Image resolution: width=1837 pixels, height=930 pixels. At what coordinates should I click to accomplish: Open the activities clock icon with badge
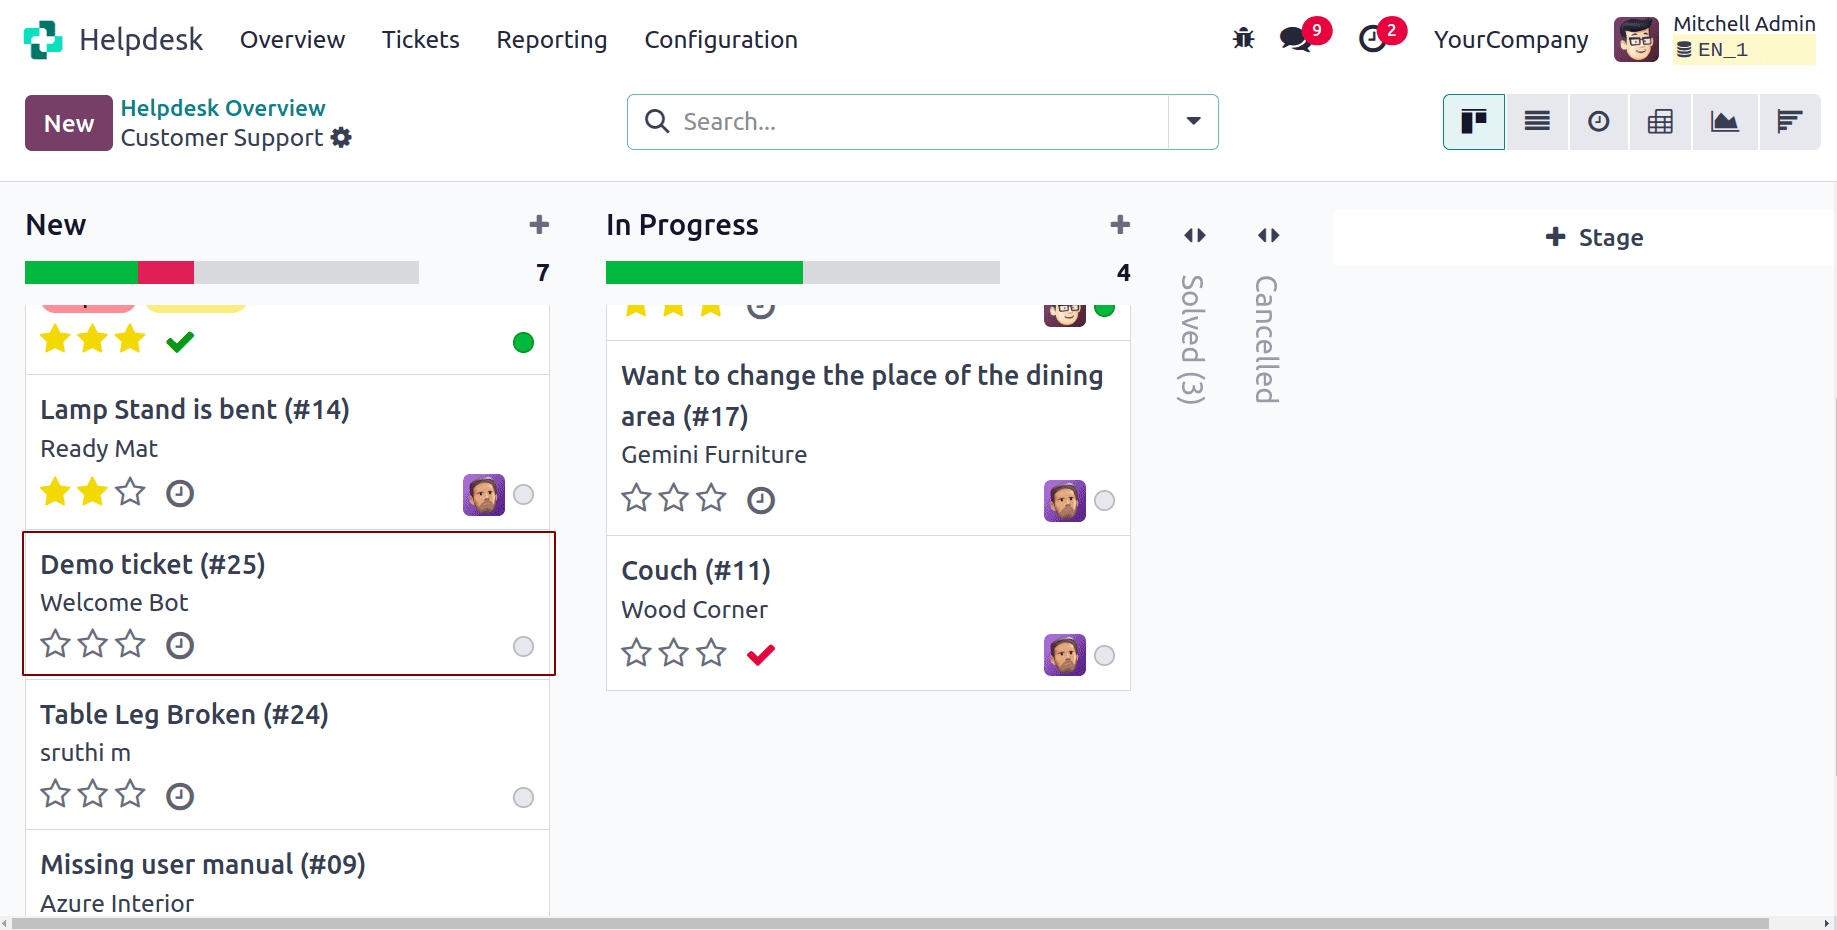(1375, 41)
